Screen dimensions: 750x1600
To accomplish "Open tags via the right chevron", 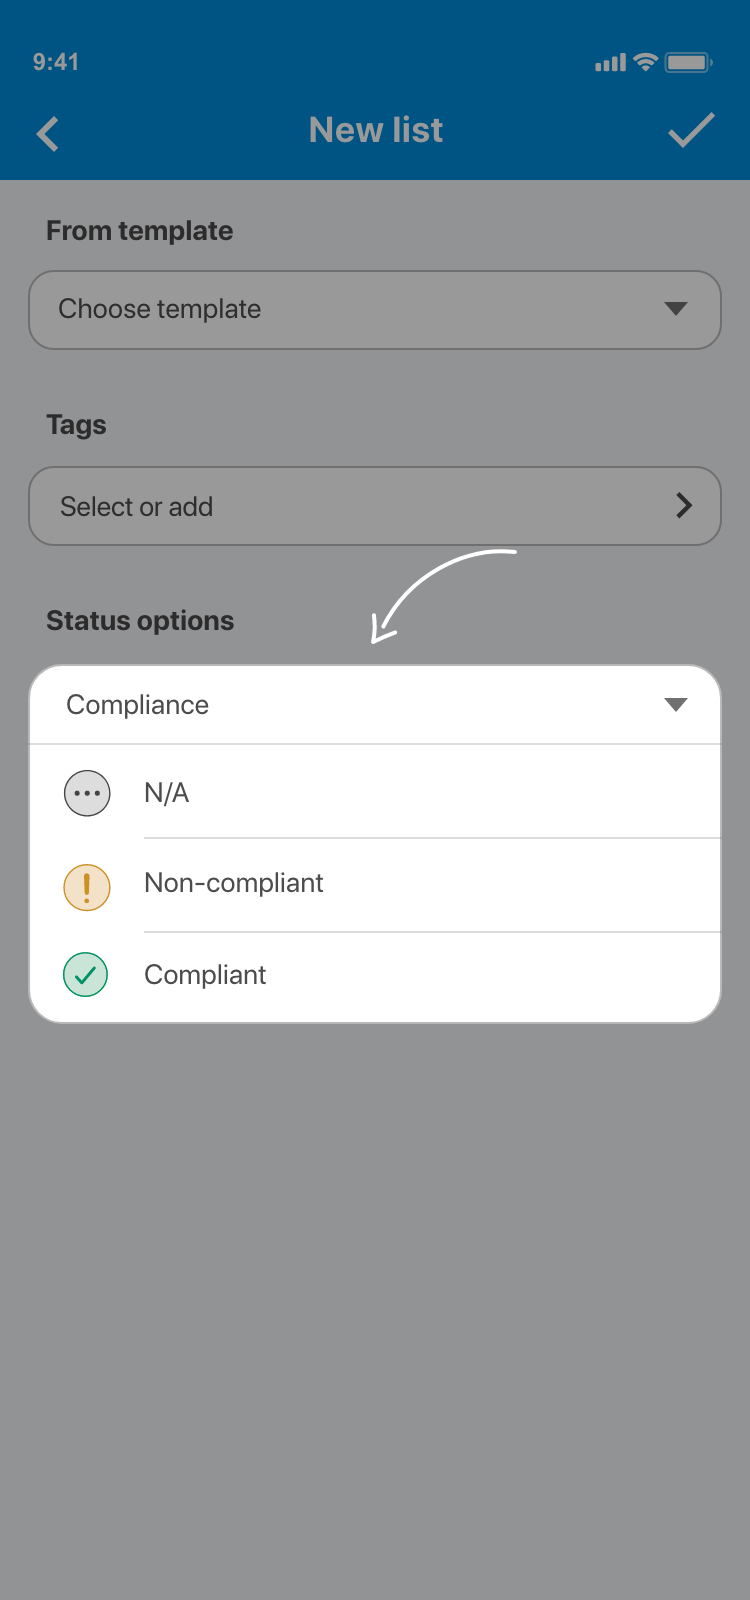I will pyautogui.click(x=684, y=506).
